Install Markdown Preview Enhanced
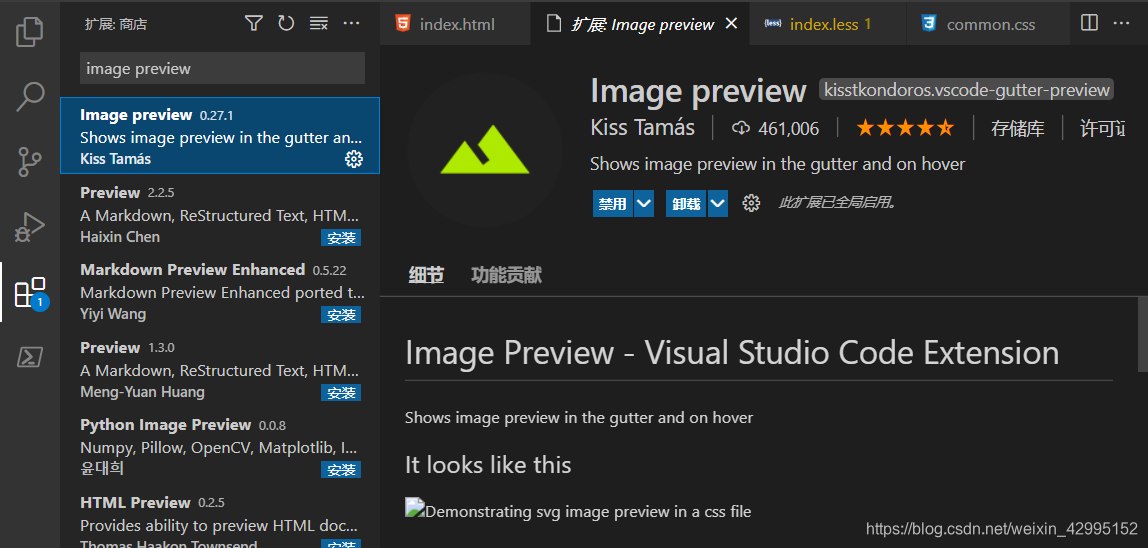1148x548 pixels. [x=340, y=315]
